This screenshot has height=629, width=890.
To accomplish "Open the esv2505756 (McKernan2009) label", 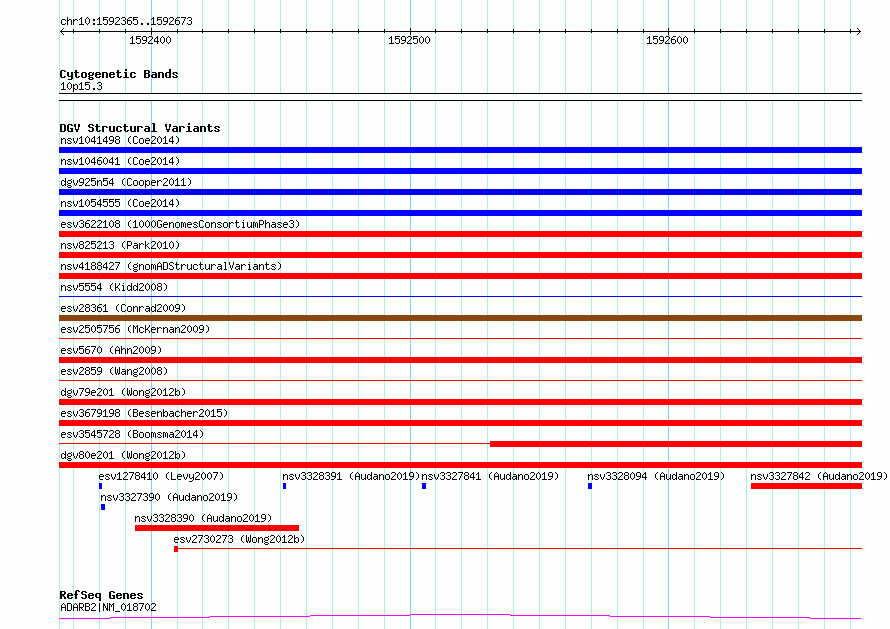I will (135, 329).
